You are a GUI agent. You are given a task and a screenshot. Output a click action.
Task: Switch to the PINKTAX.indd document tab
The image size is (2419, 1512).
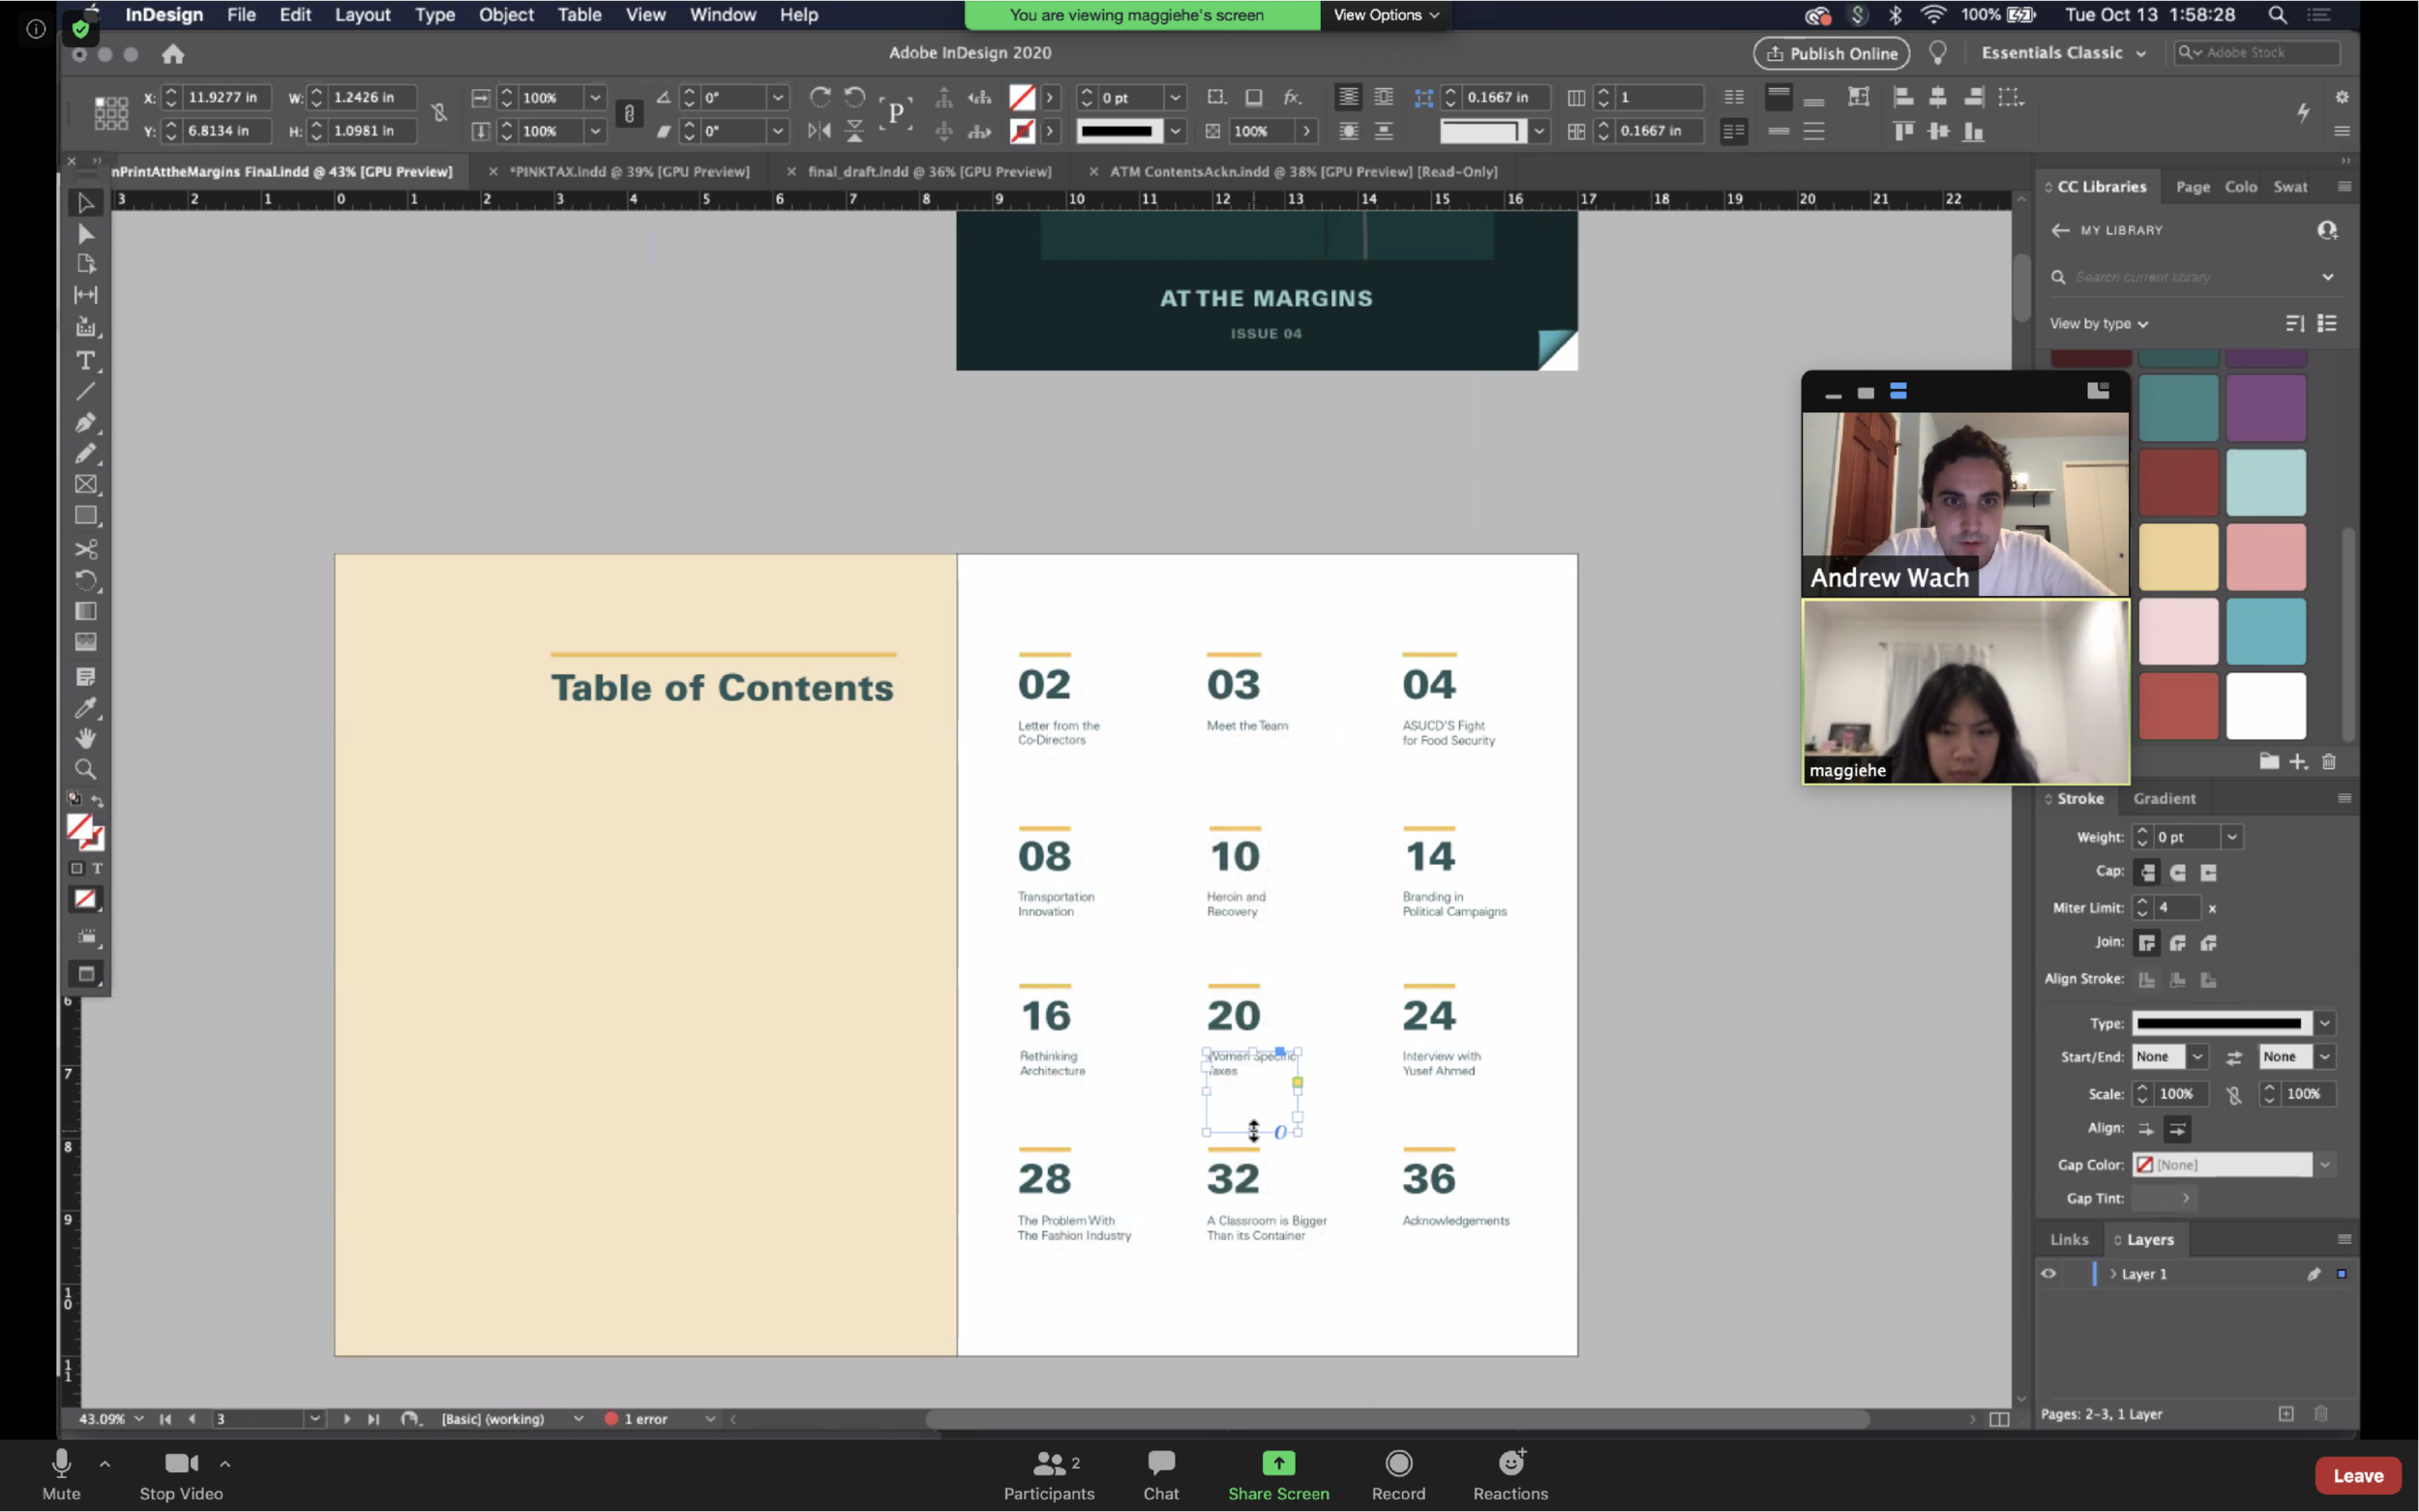(628, 171)
